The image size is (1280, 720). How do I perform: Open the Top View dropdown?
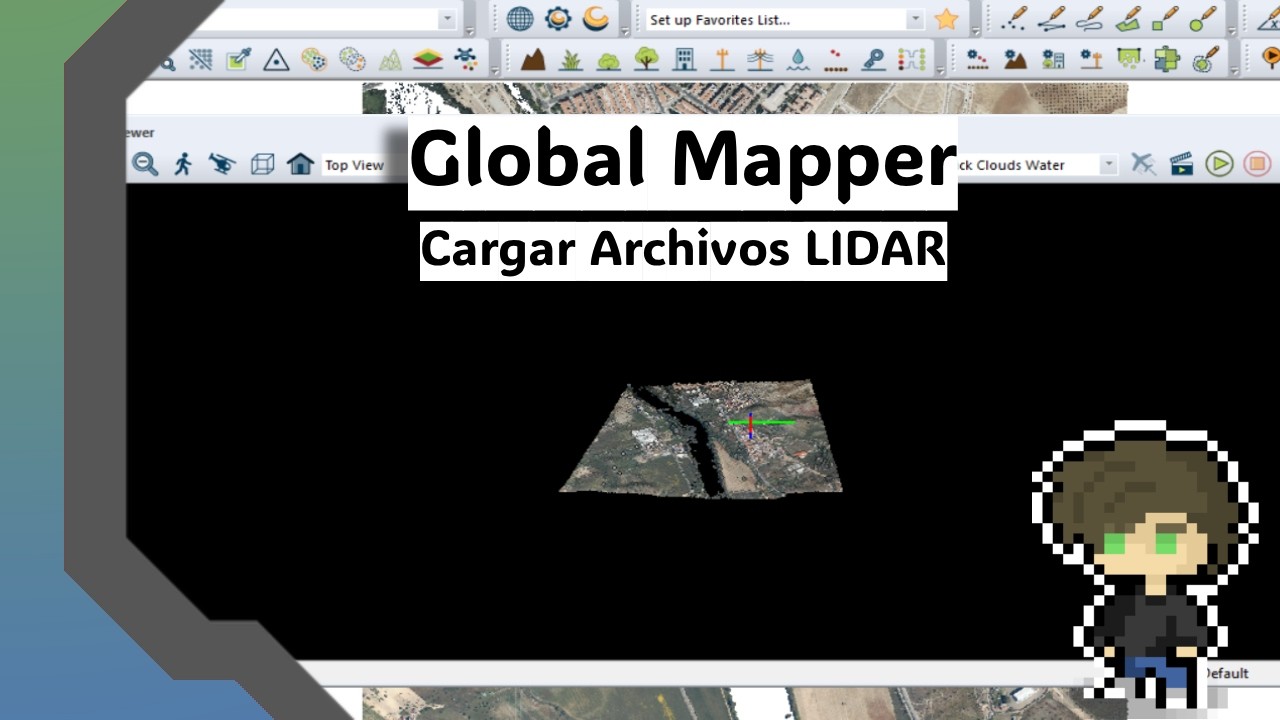coord(365,165)
